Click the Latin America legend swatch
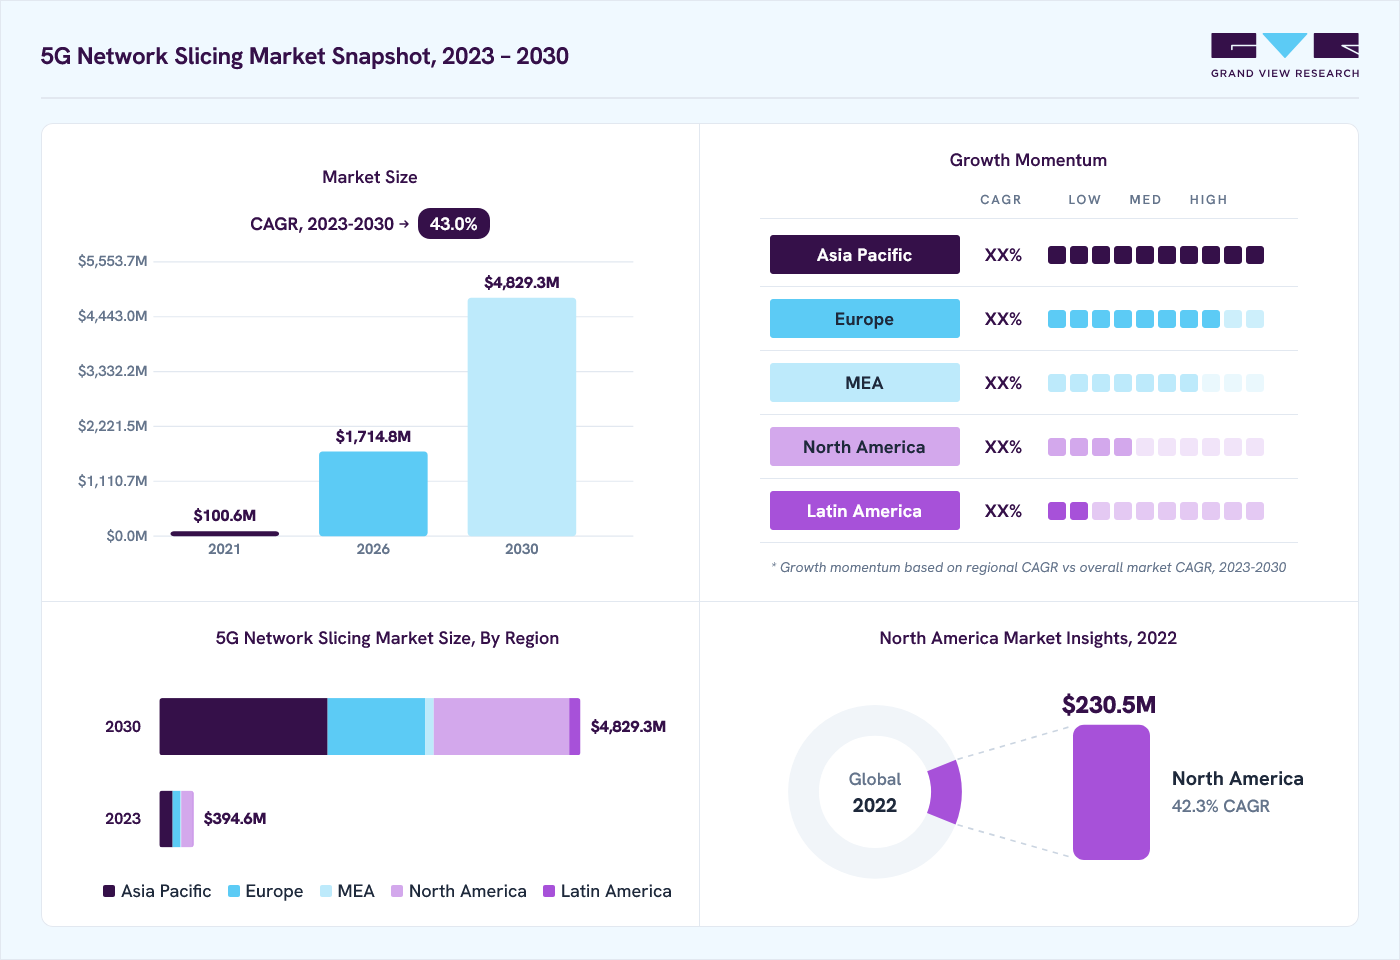 click(x=549, y=891)
